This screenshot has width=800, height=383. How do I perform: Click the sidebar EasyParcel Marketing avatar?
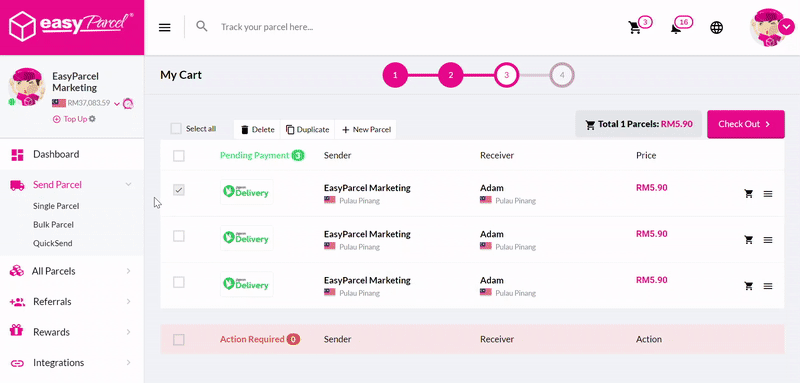coord(27,87)
